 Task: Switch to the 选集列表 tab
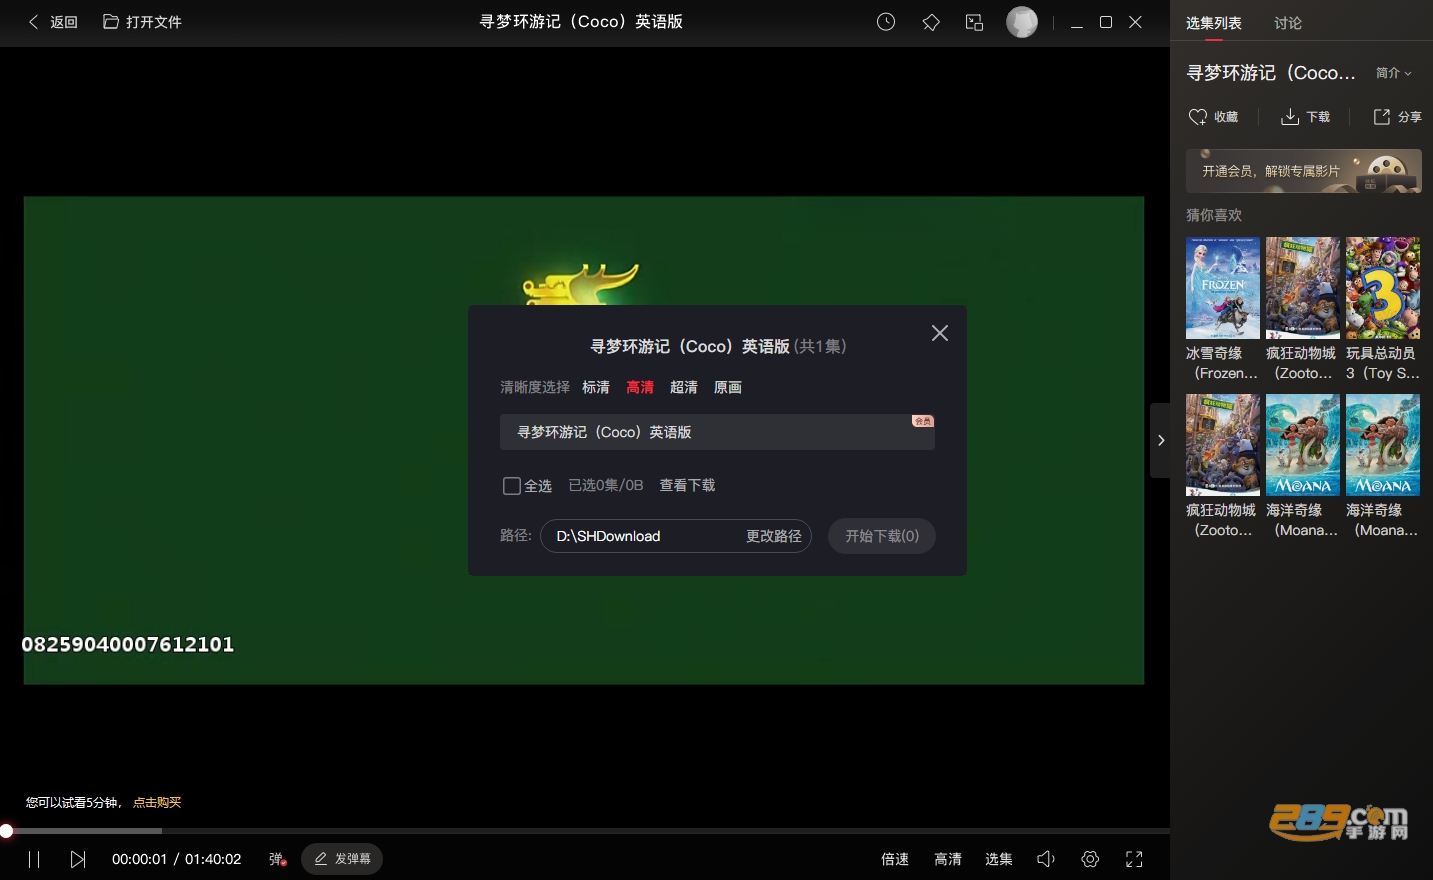coord(1214,23)
